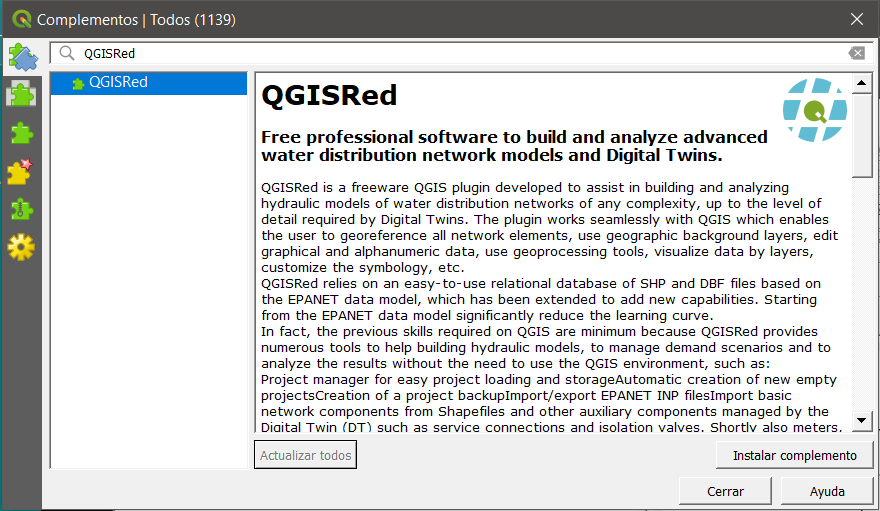
Task: Open the plugin manager Settings tab
Action: point(21,247)
